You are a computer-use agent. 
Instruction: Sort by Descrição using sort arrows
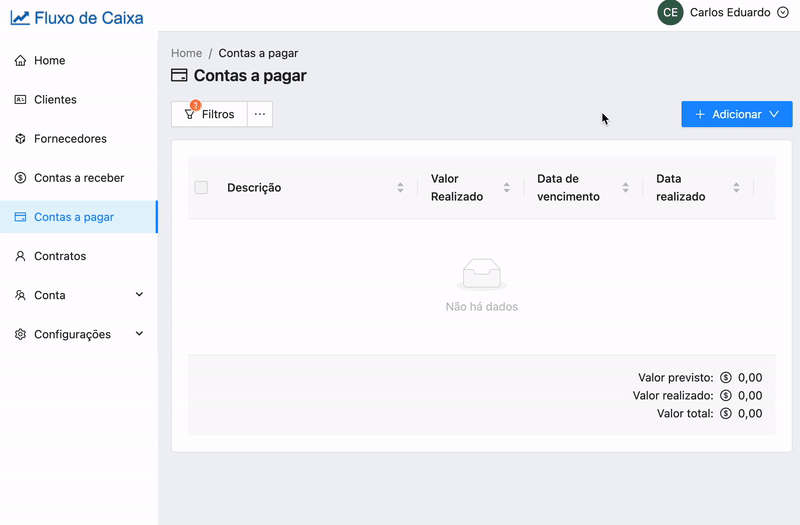(401, 188)
